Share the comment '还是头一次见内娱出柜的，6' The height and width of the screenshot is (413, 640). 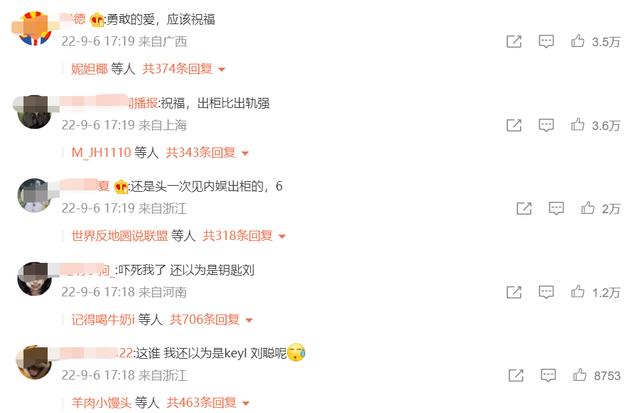[x=524, y=208]
